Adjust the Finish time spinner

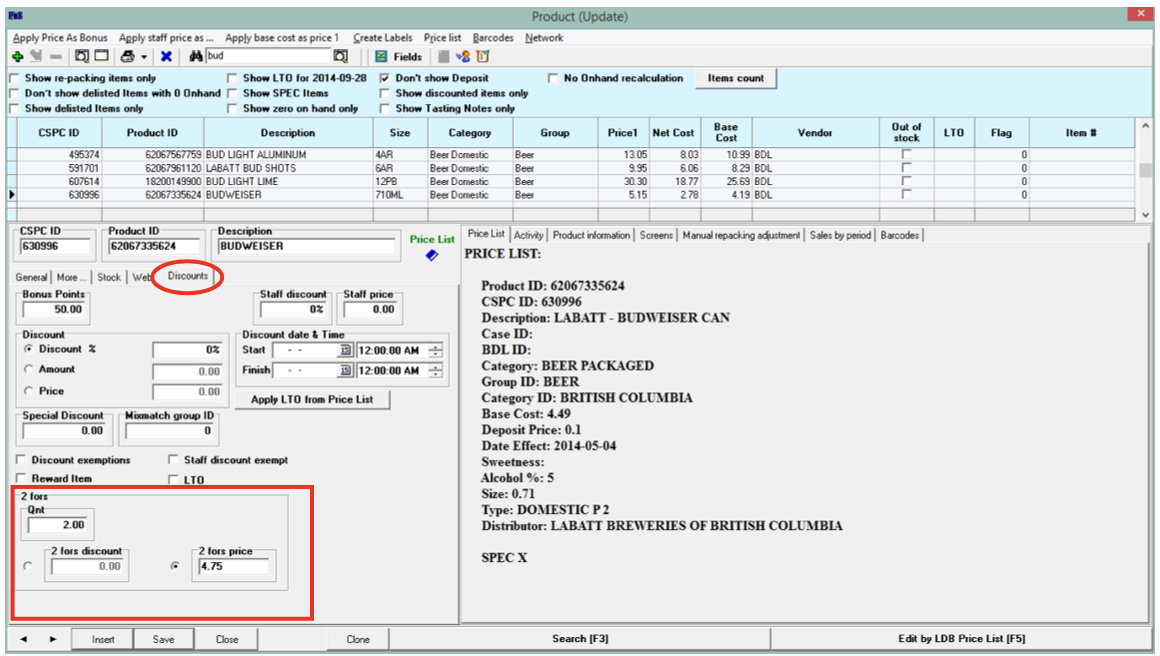click(x=436, y=370)
